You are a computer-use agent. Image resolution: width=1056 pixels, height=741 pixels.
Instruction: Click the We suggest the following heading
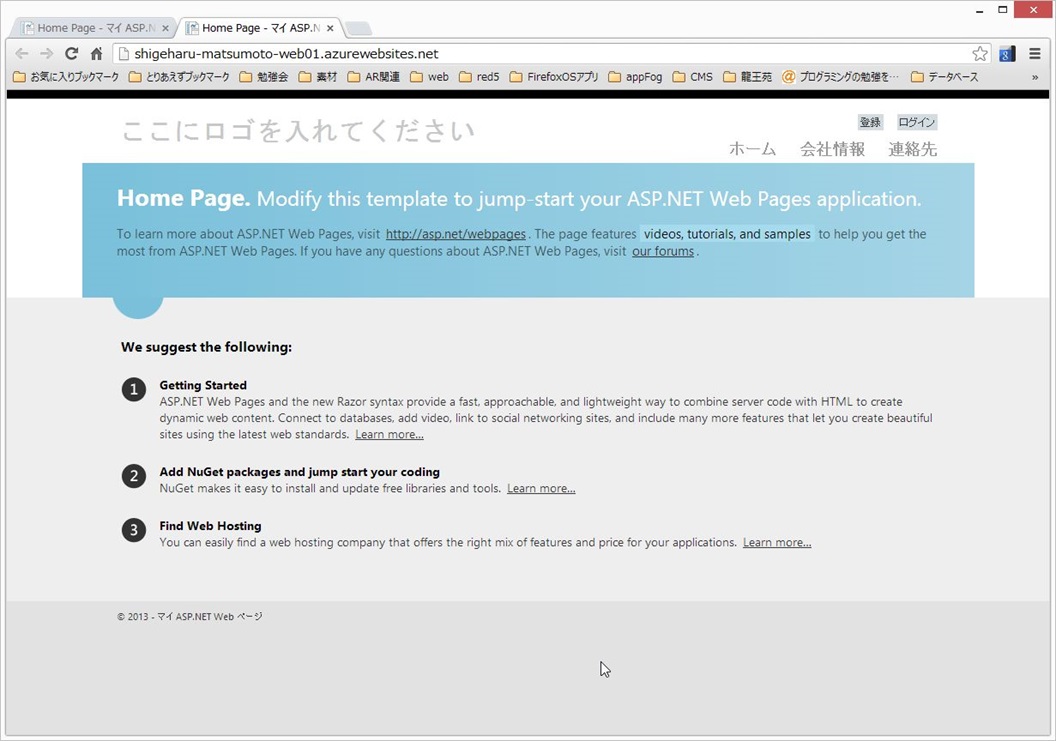tap(206, 347)
